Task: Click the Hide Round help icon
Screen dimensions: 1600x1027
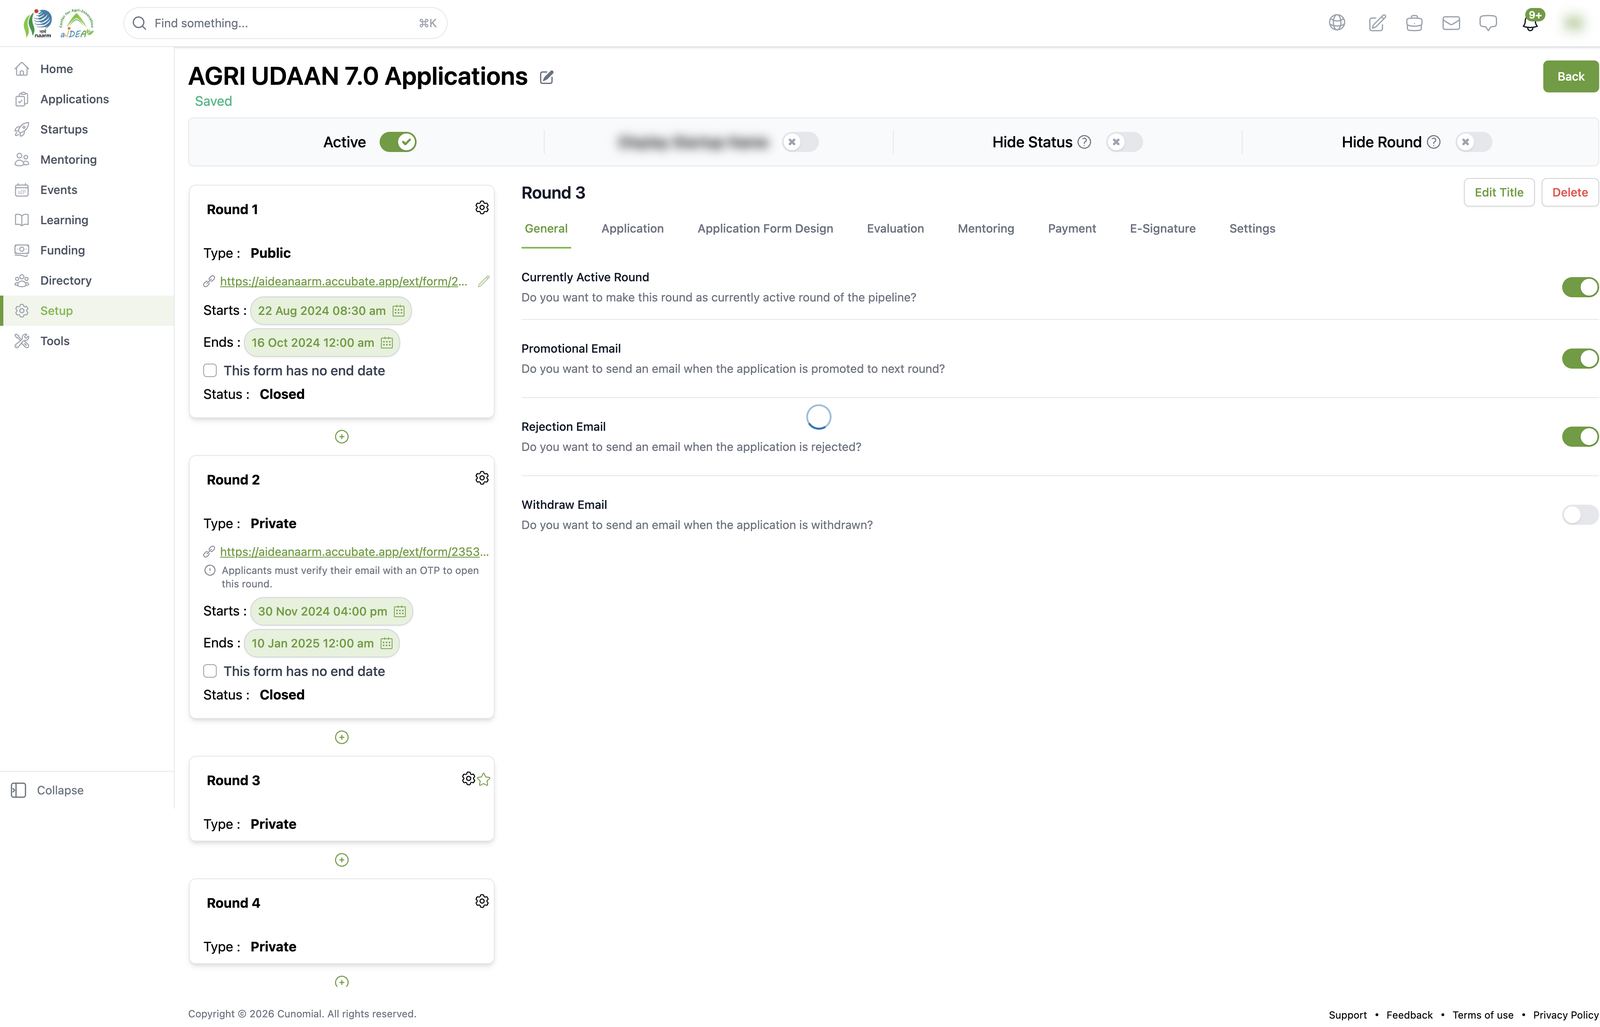Action: point(1433,142)
